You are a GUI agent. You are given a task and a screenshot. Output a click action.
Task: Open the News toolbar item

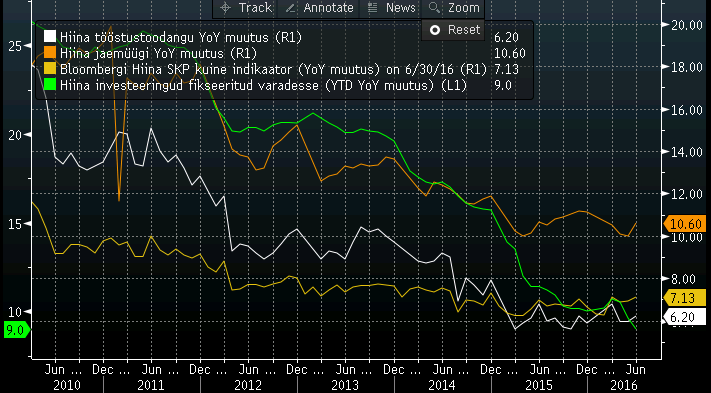coord(391,8)
